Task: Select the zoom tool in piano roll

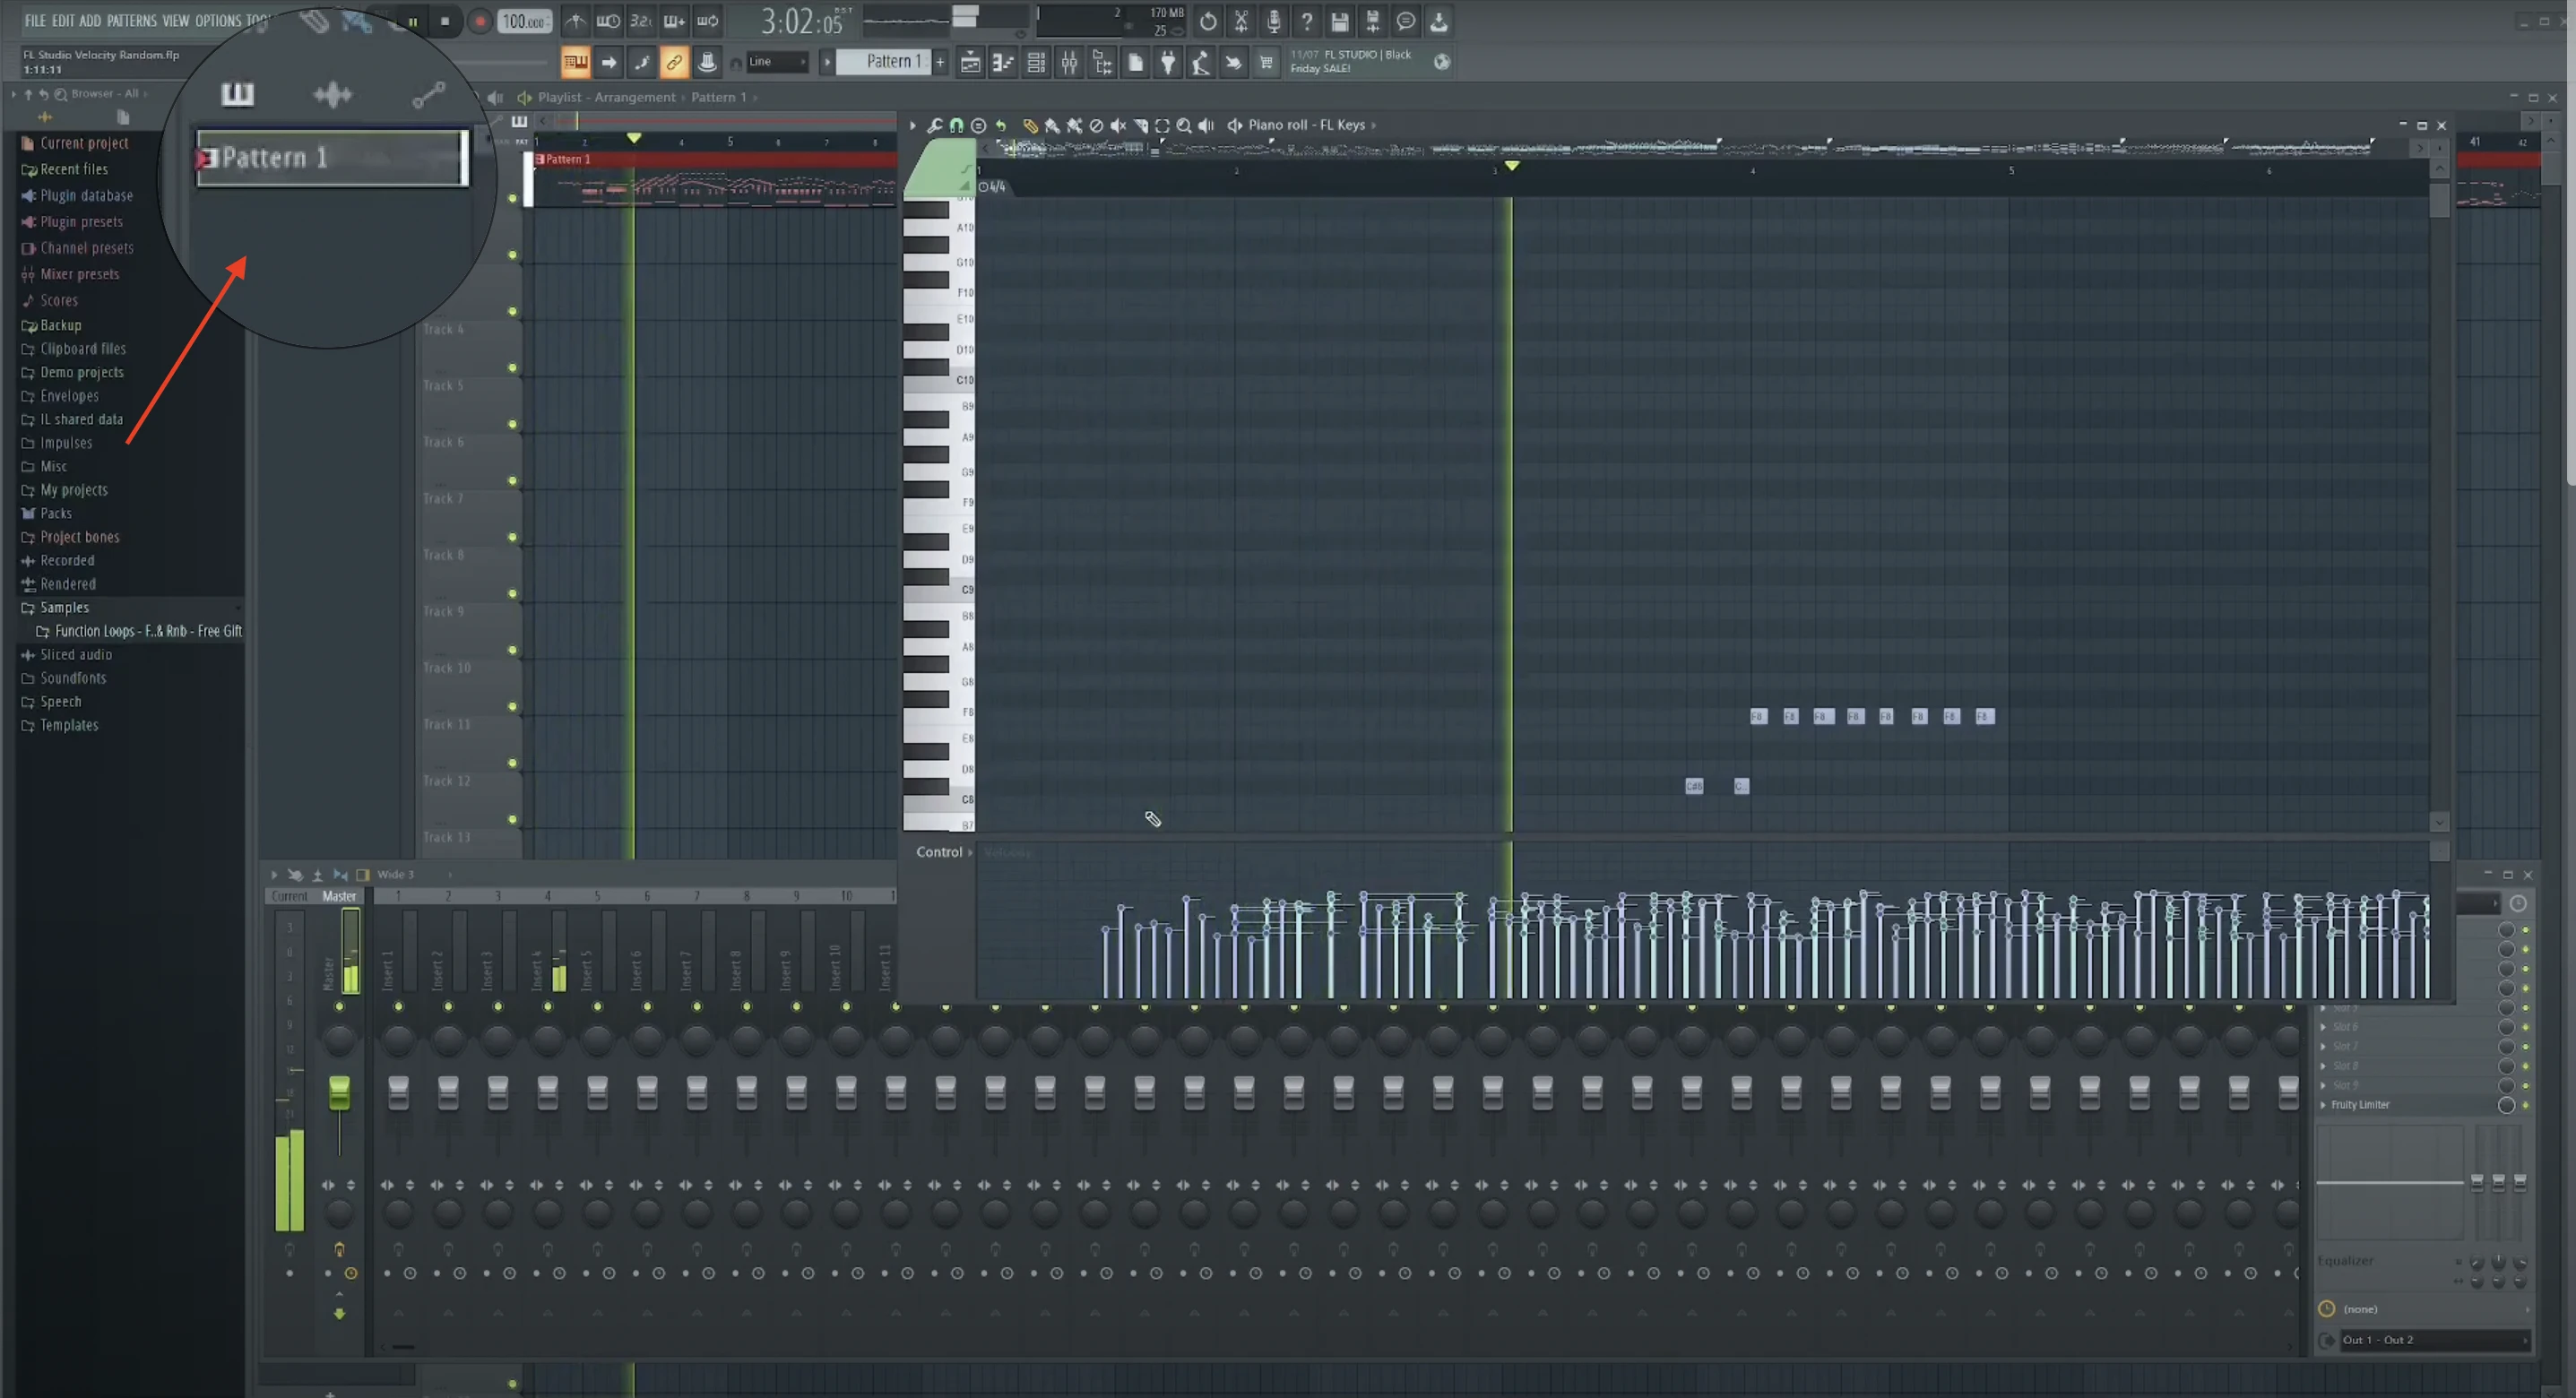Action: (x=1184, y=126)
